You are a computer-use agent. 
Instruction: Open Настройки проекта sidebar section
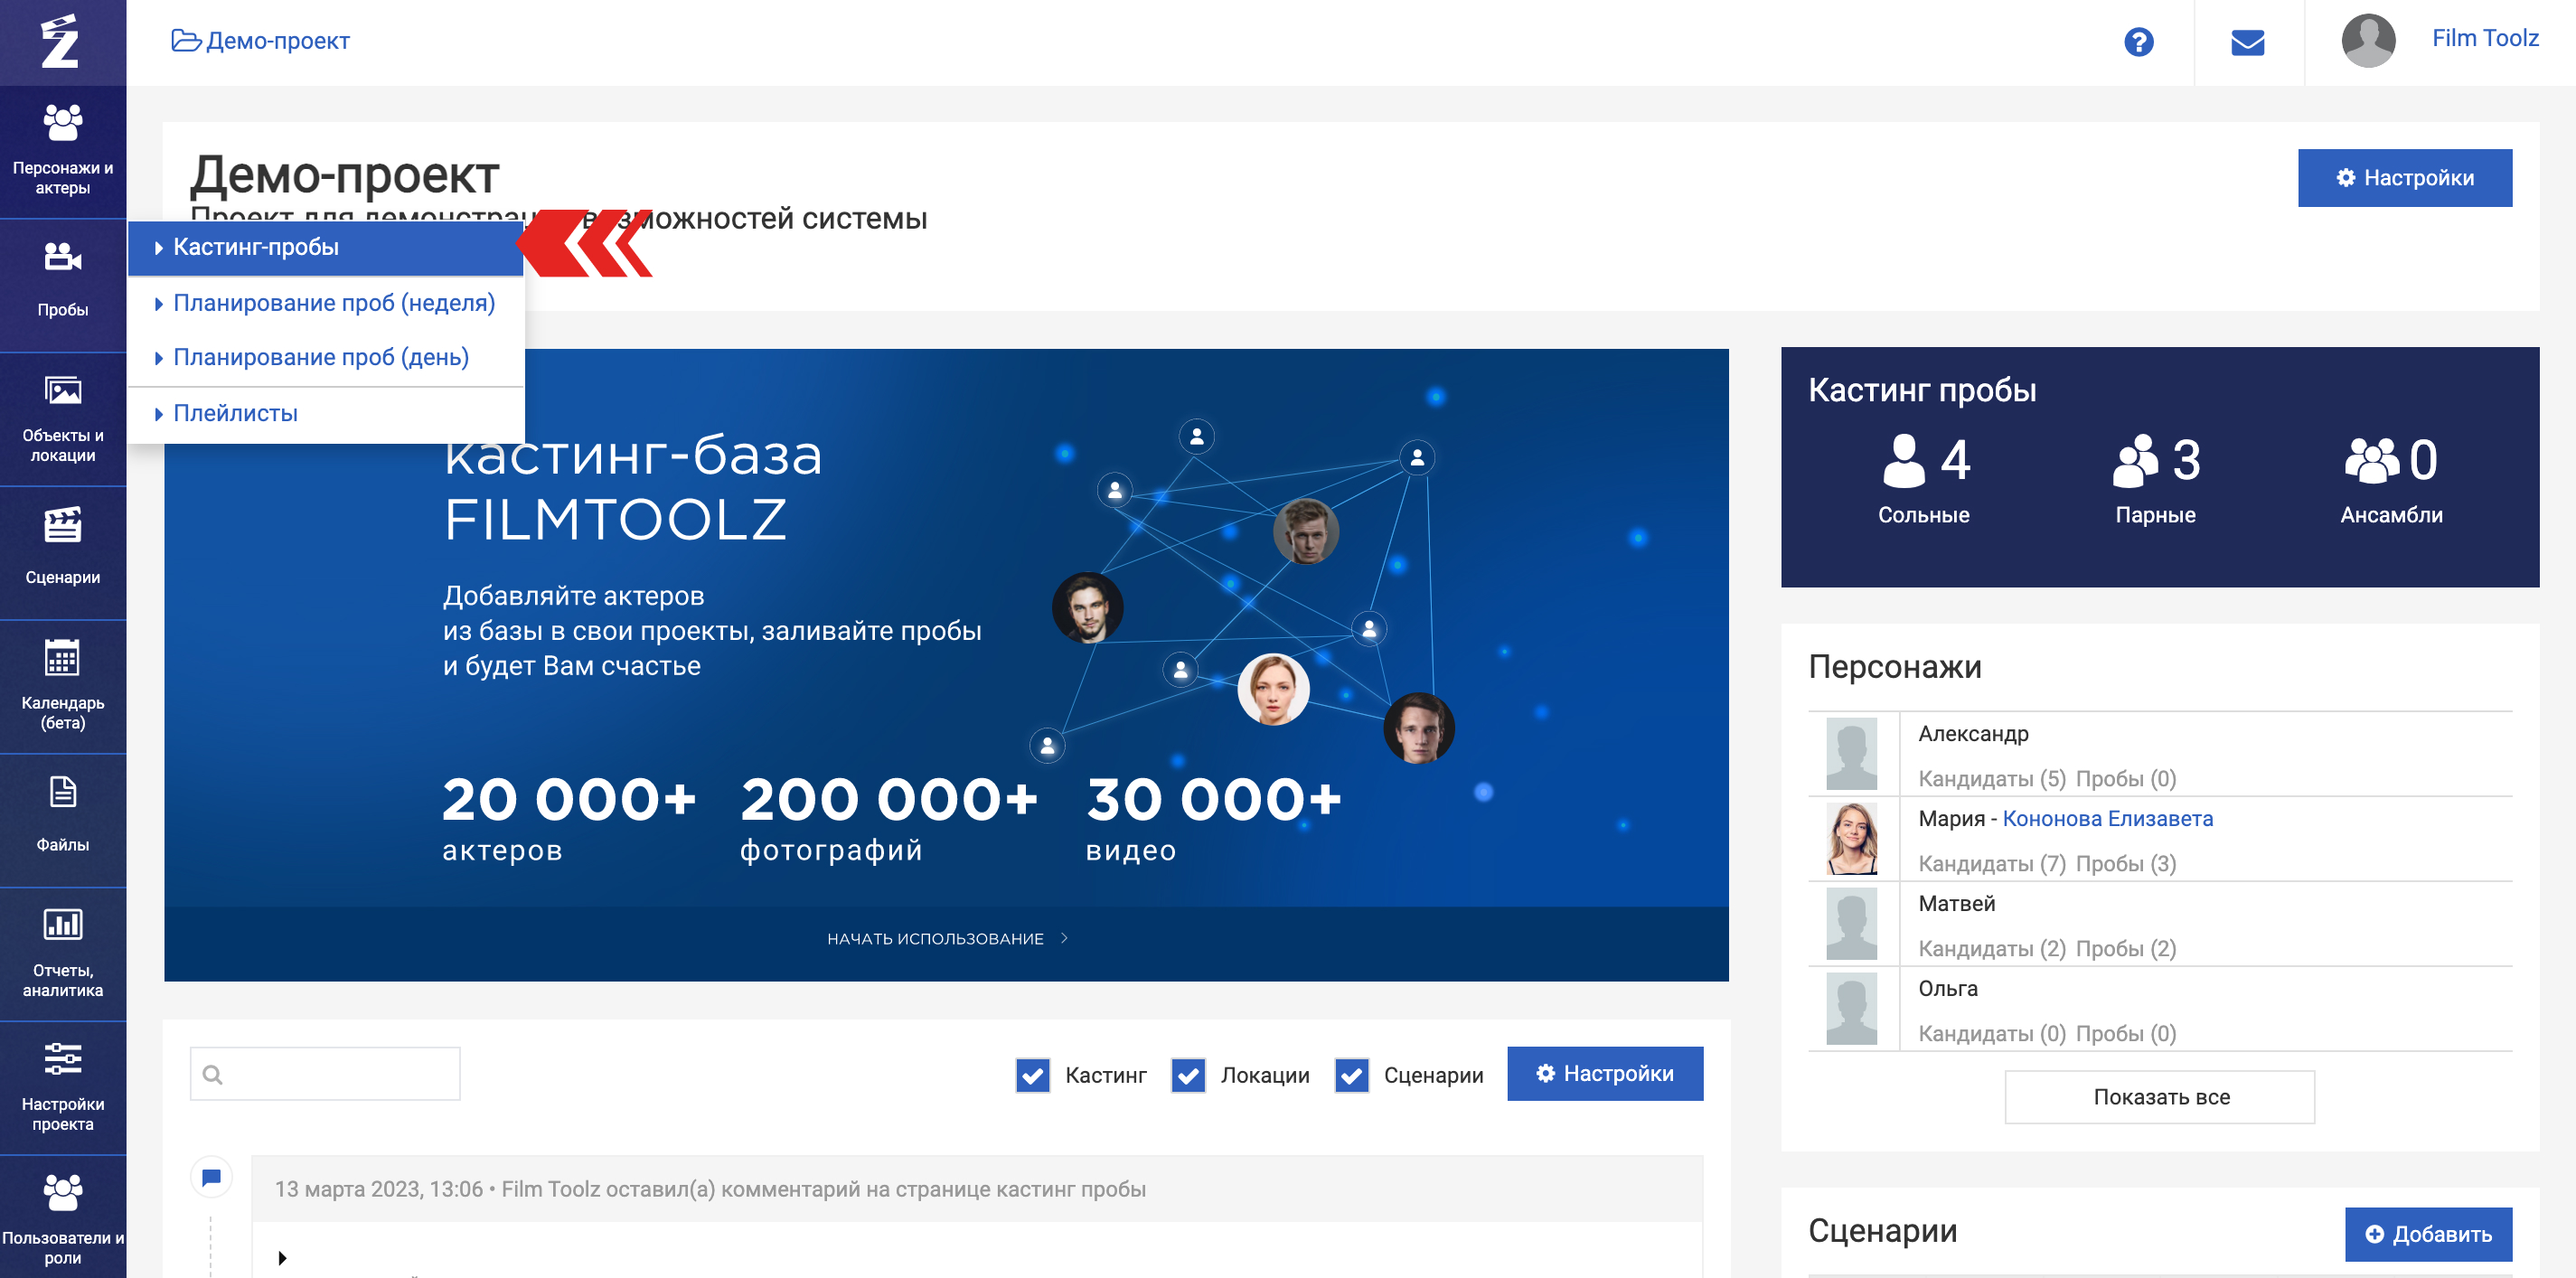click(x=63, y=1088)
